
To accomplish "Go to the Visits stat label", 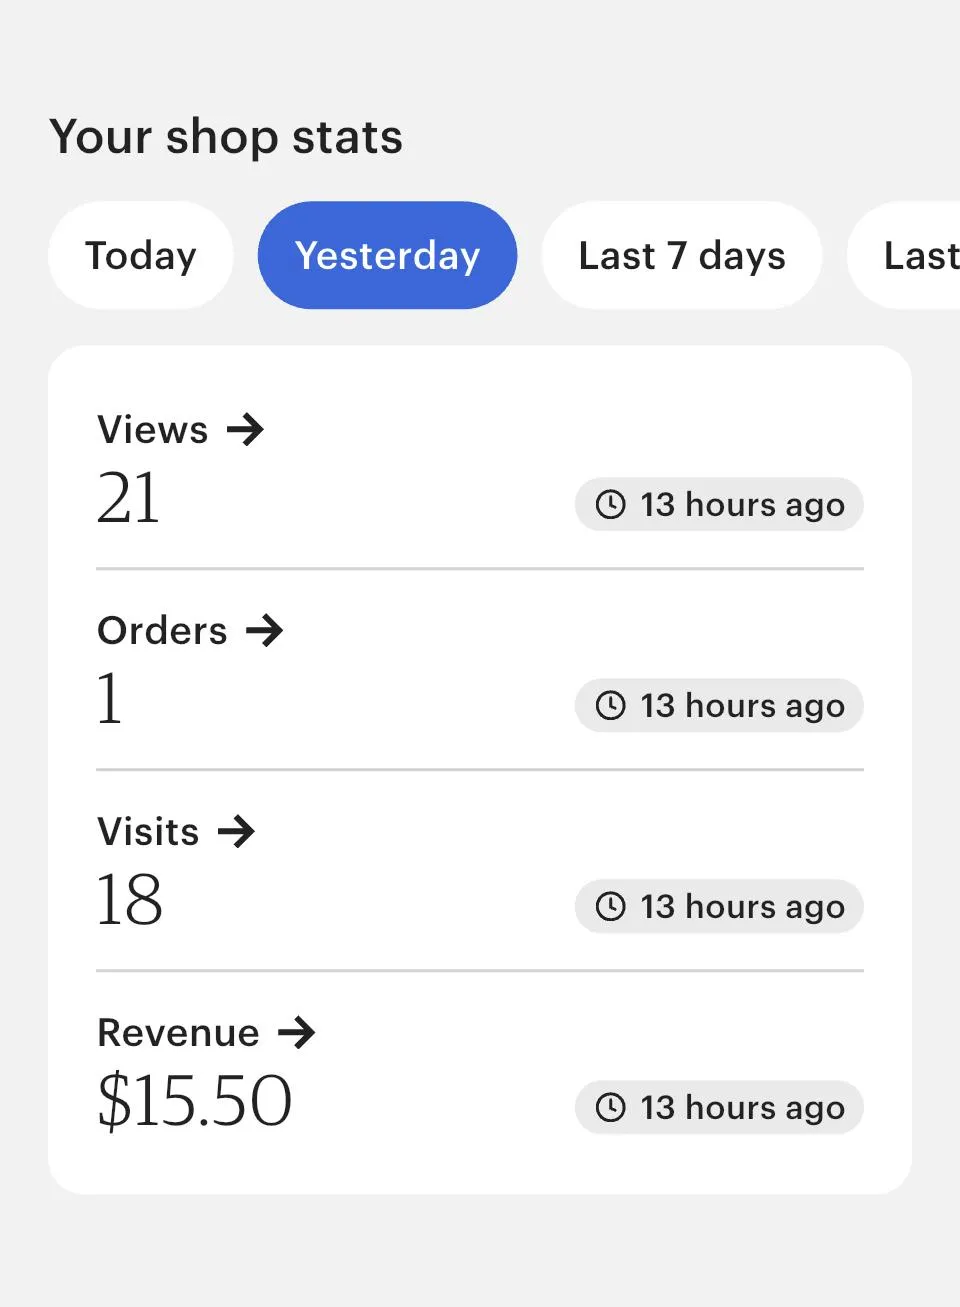I will (x=148, y=831).
